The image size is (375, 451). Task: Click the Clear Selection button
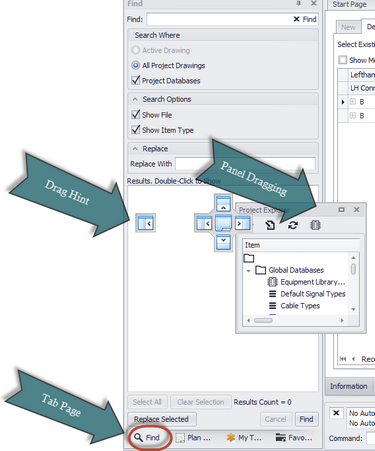tap(201, 402)
